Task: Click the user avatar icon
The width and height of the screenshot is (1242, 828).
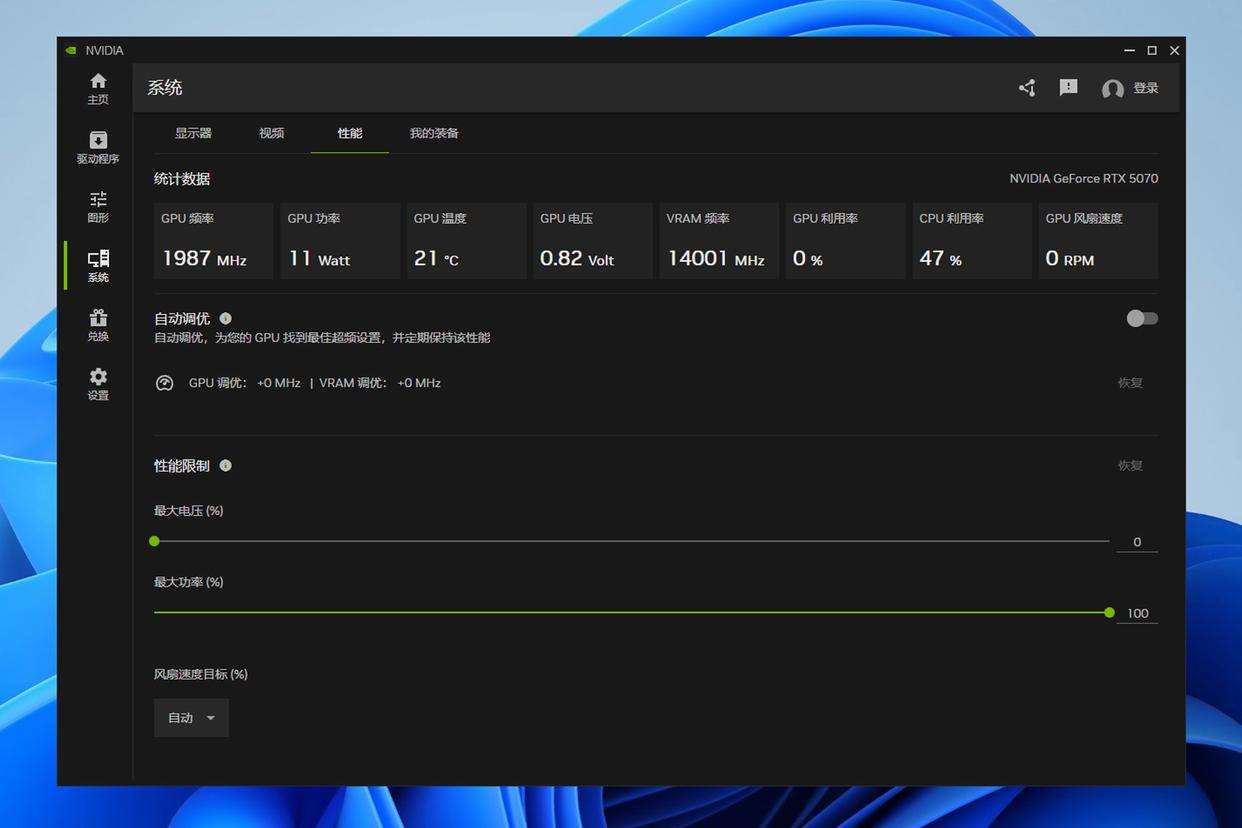Action: coord(1113,89)
